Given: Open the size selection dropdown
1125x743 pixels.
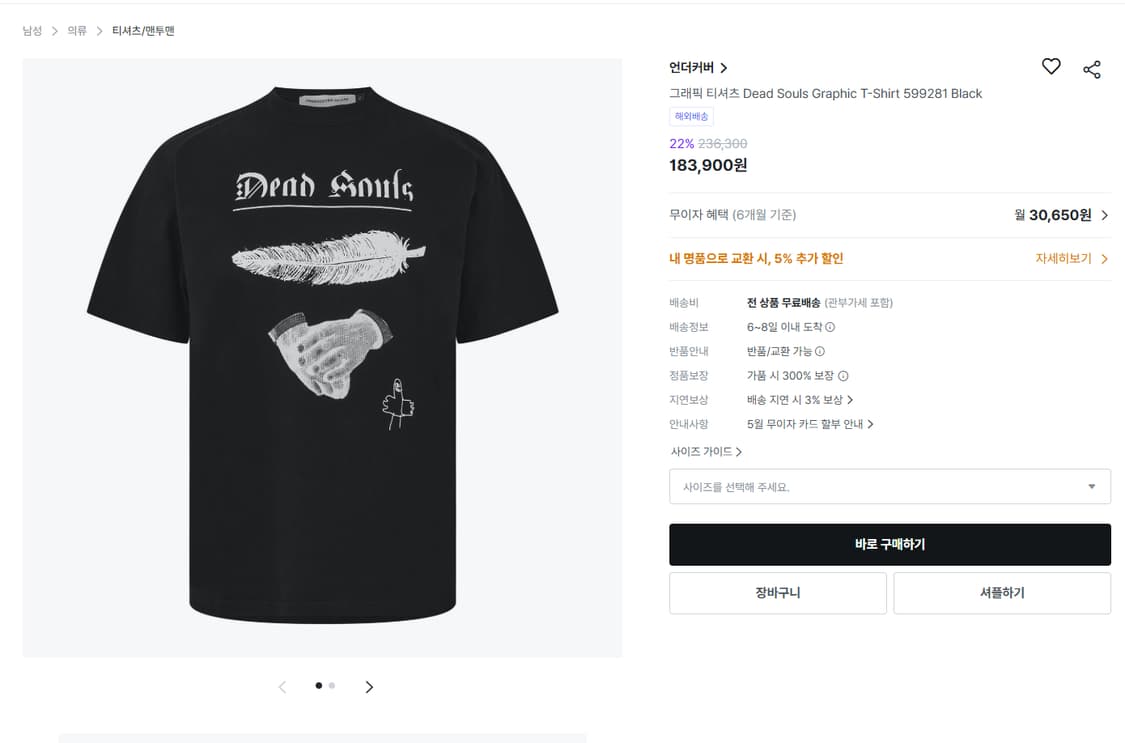Looking at the screenshot, I should coord(889,487).
